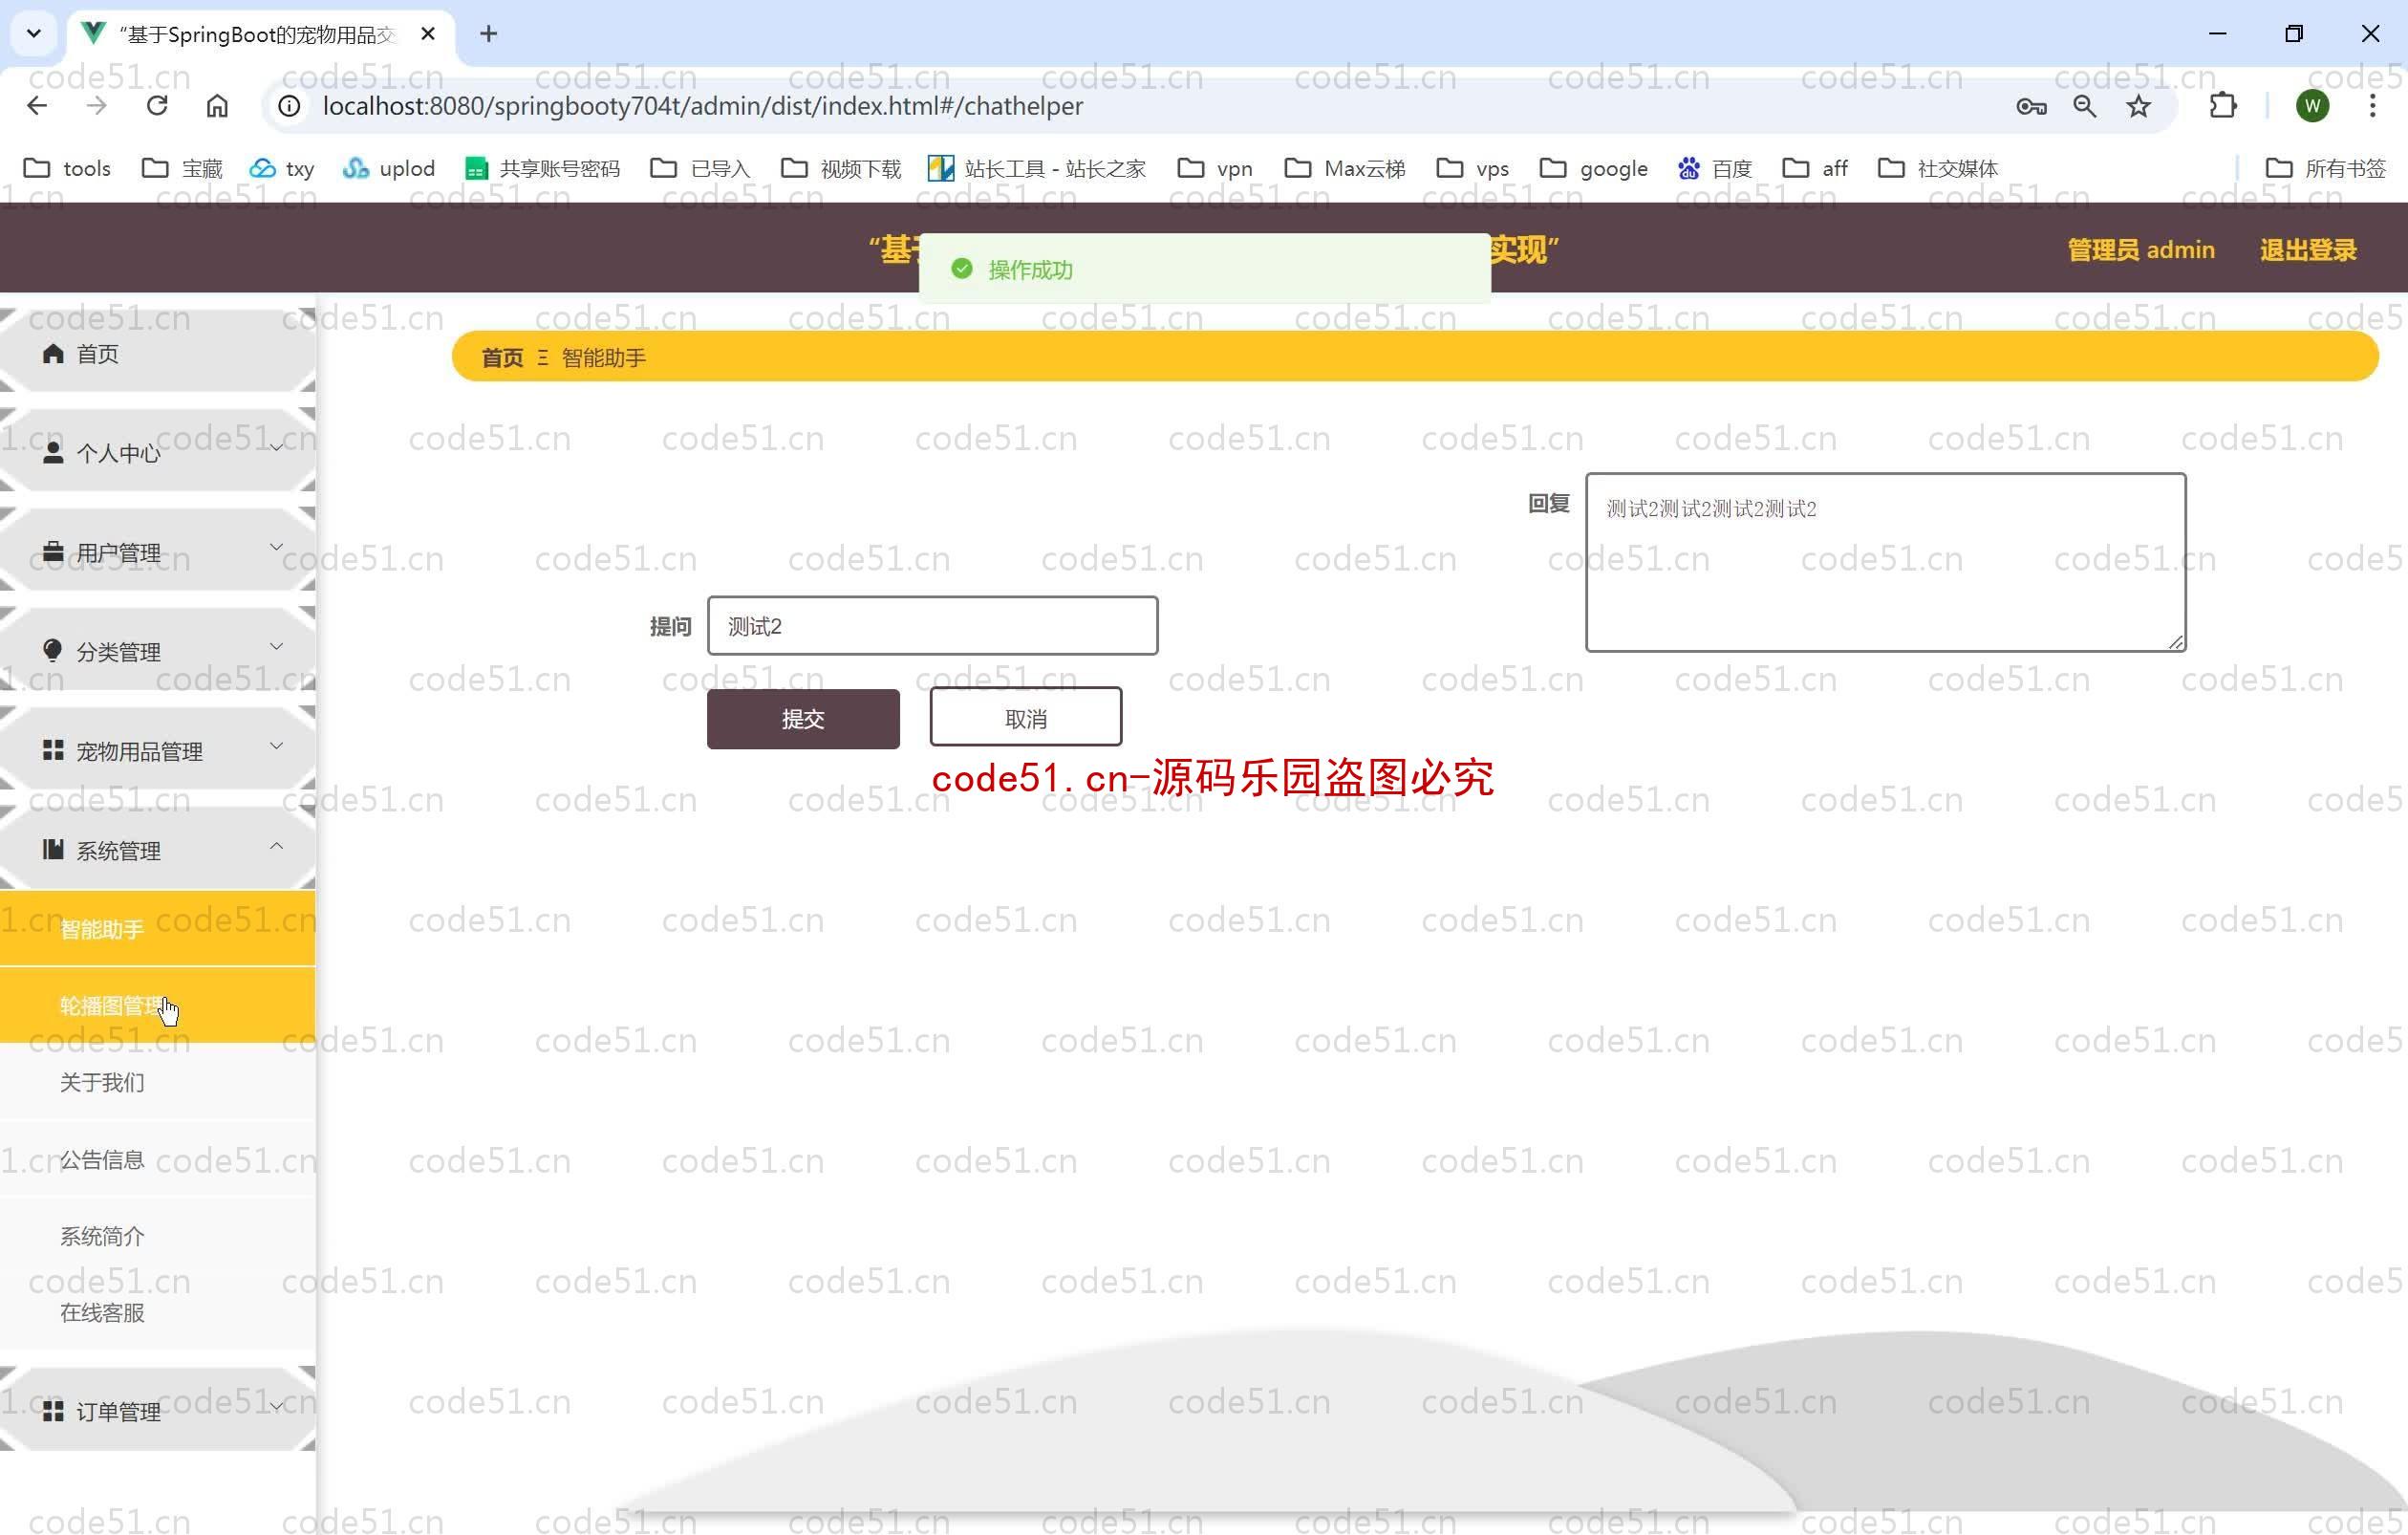Screen dimensions: 2408x1535
Task: Open the Max云梯 bookmark folder
Action: pos(1345,168)
